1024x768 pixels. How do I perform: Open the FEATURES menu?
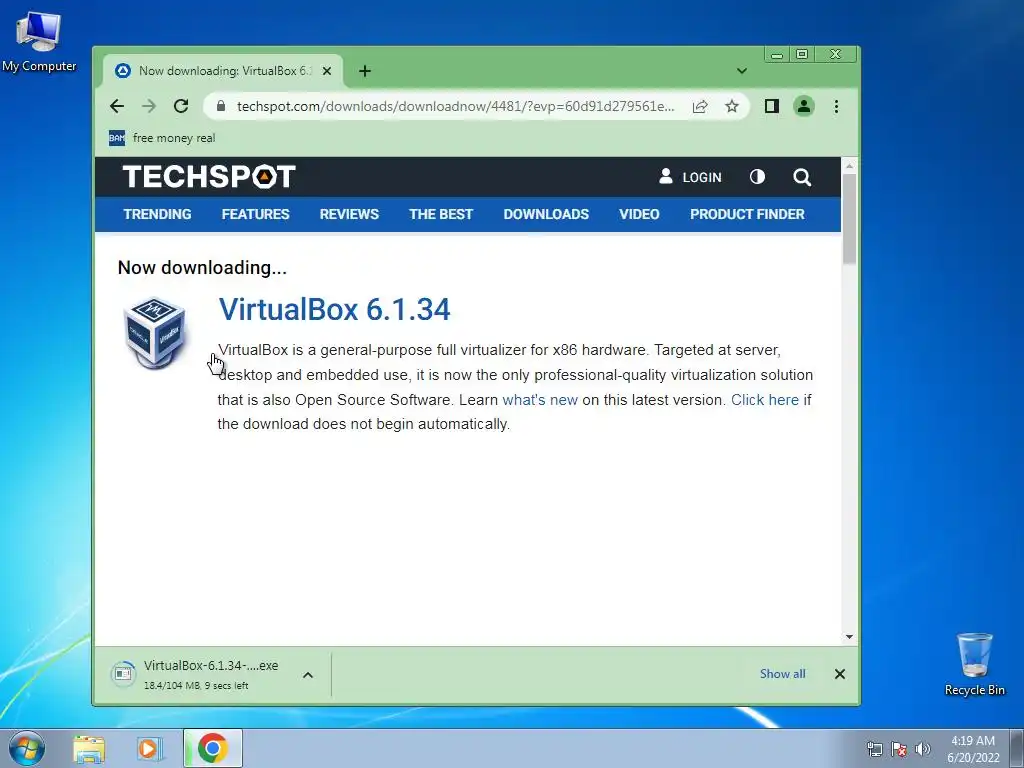click(x=255, y=214)
